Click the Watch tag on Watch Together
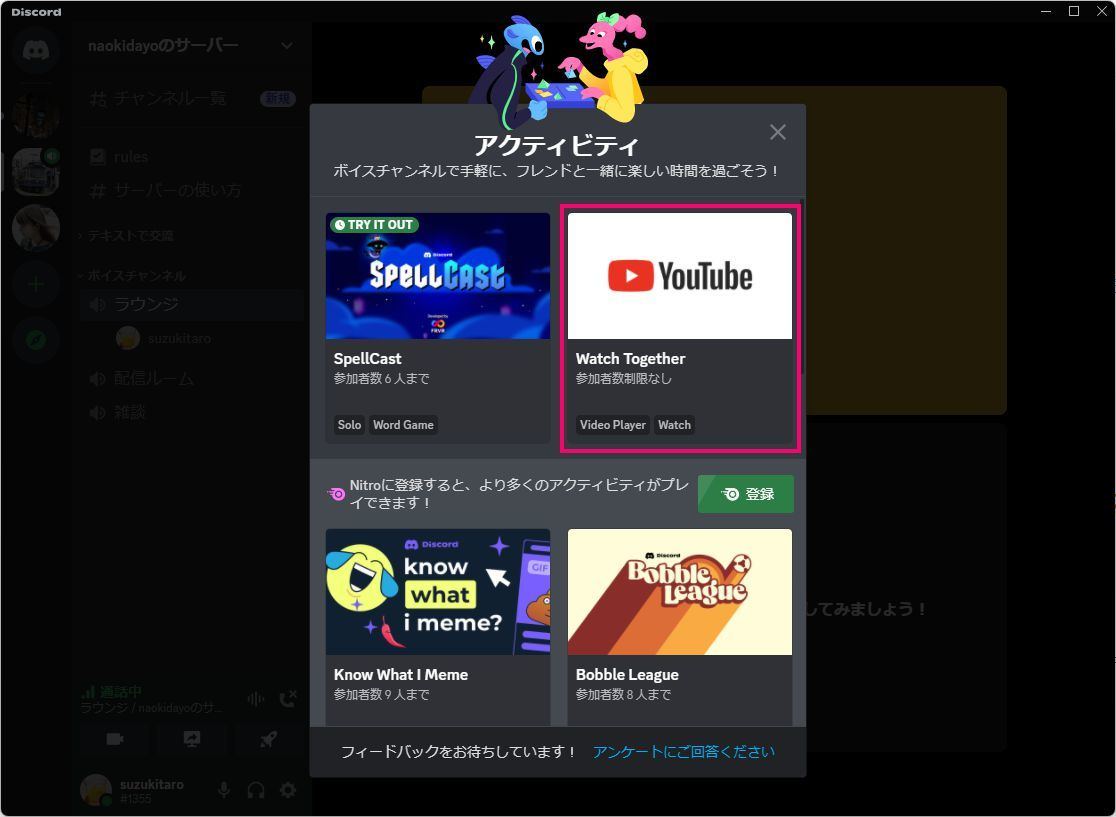The height and width of the screenshot is (817, 1116). (x=674, y=425)
